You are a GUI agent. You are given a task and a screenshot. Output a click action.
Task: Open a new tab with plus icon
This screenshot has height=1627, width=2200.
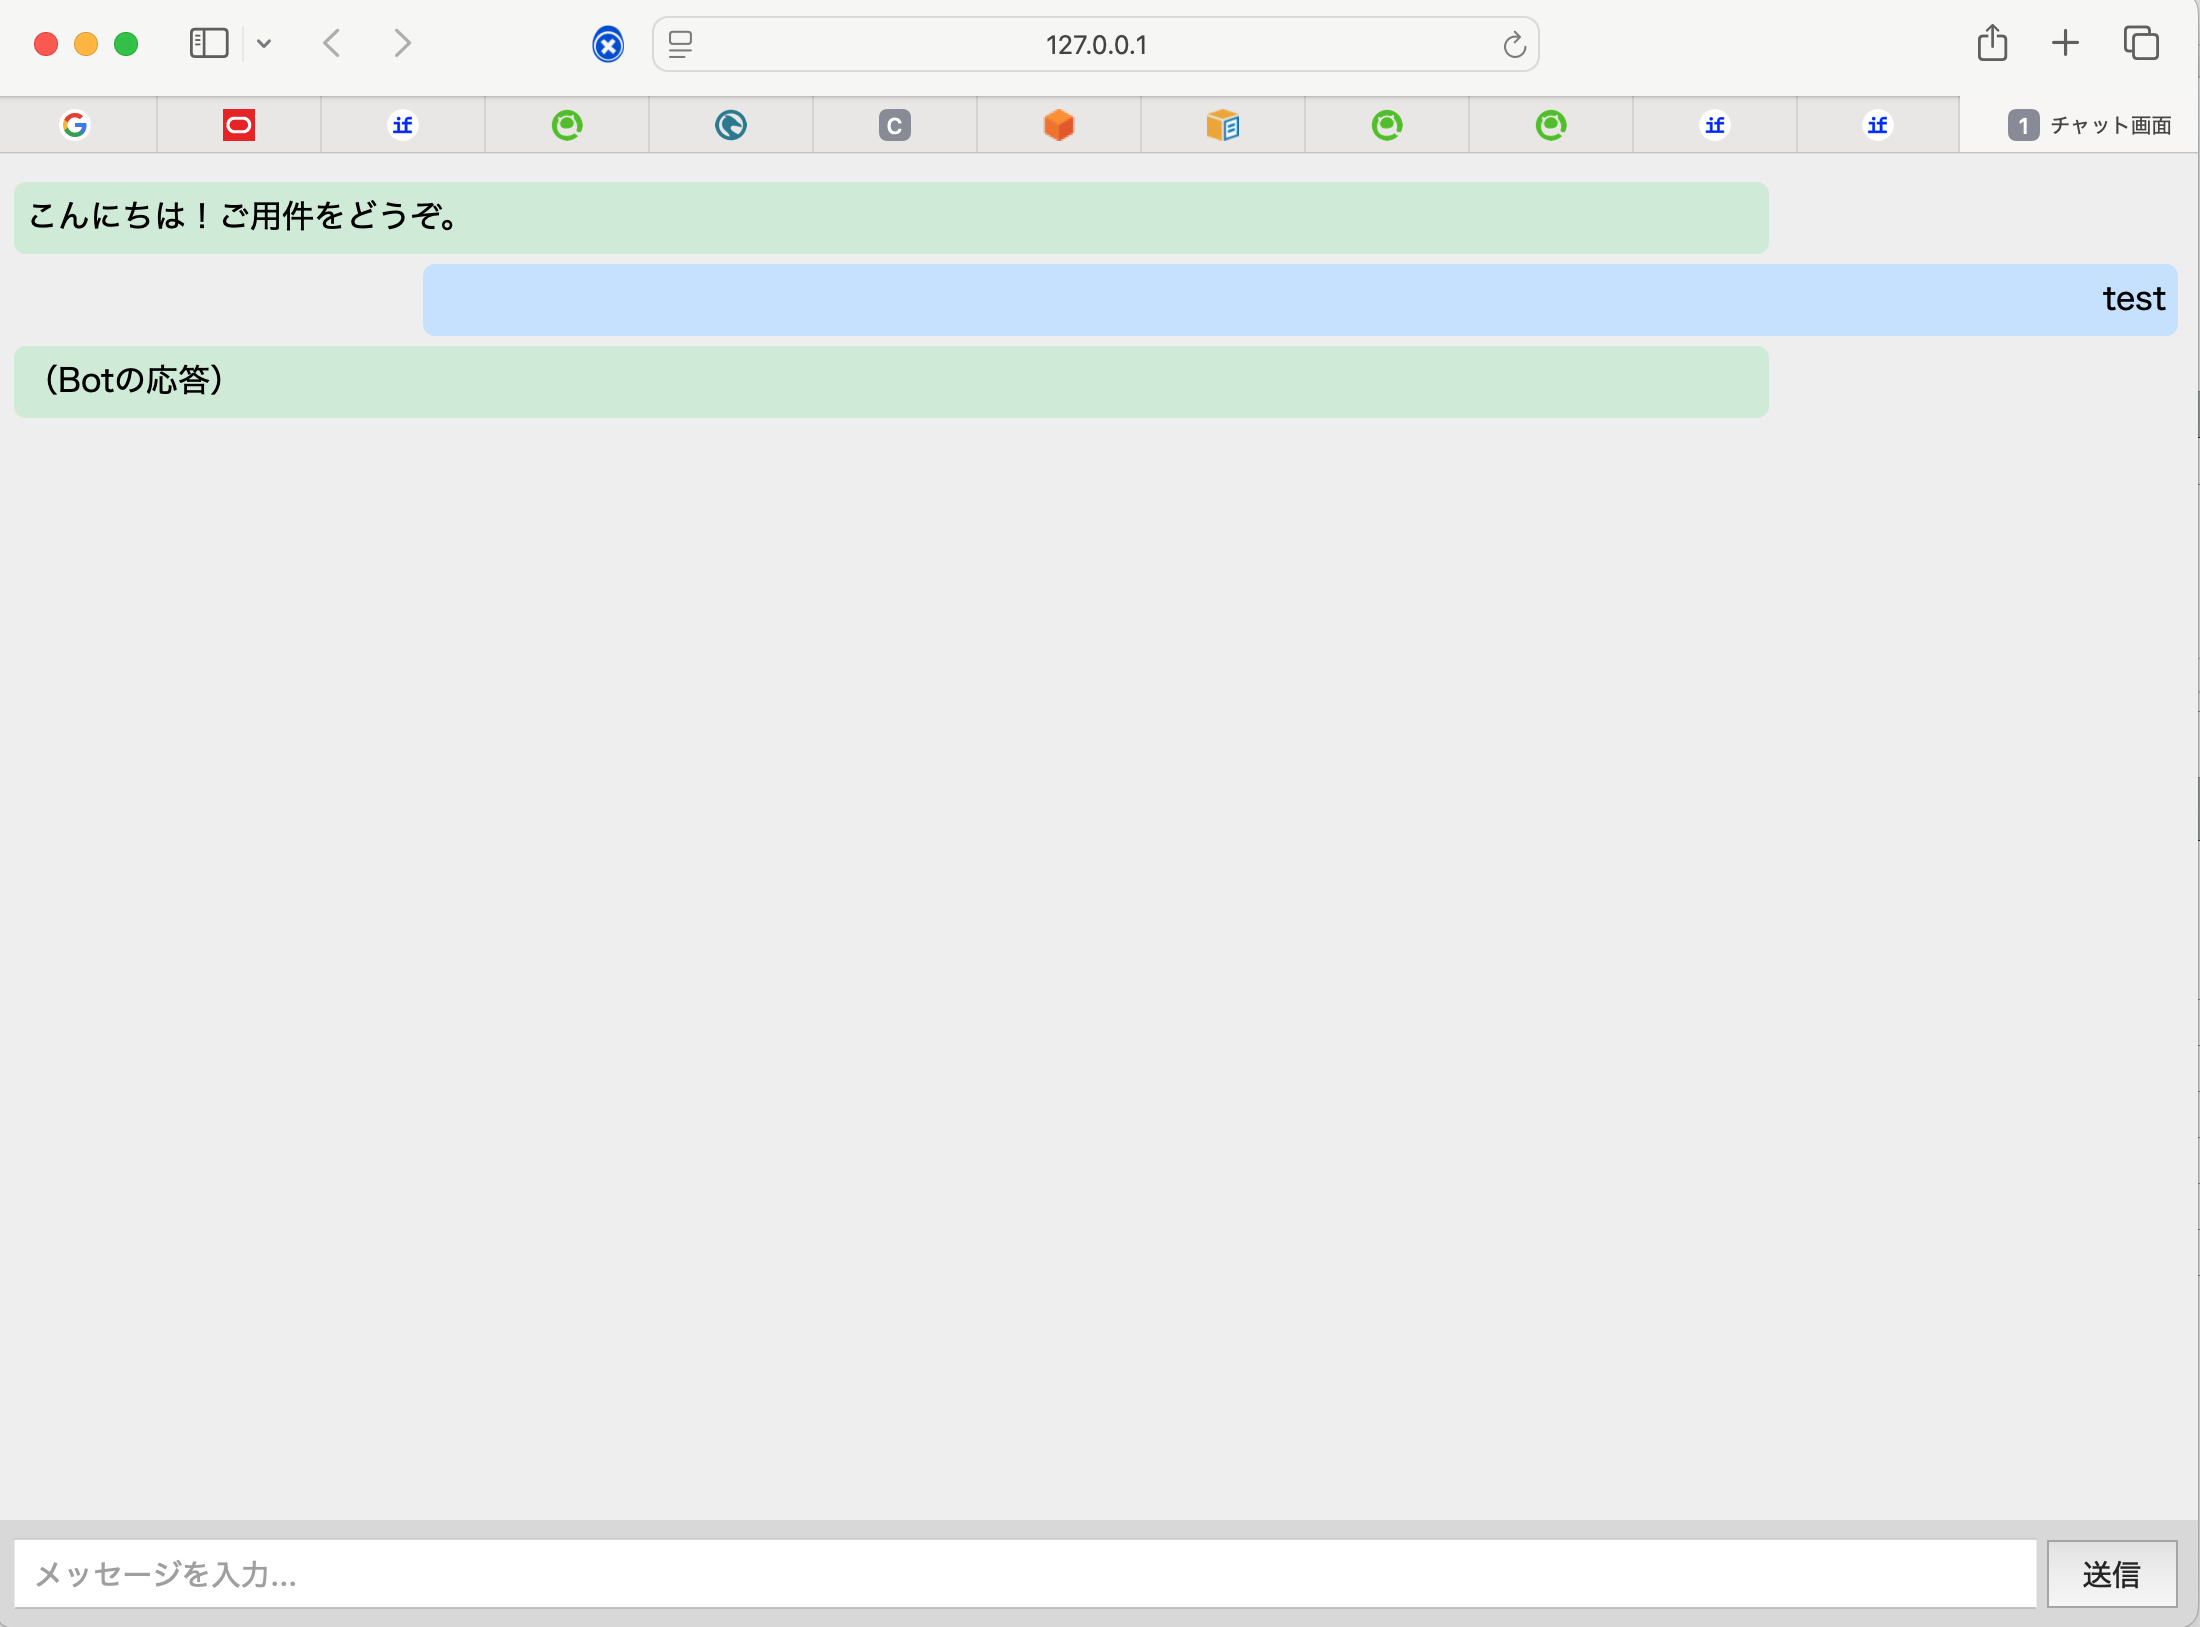click(2065, 44)
